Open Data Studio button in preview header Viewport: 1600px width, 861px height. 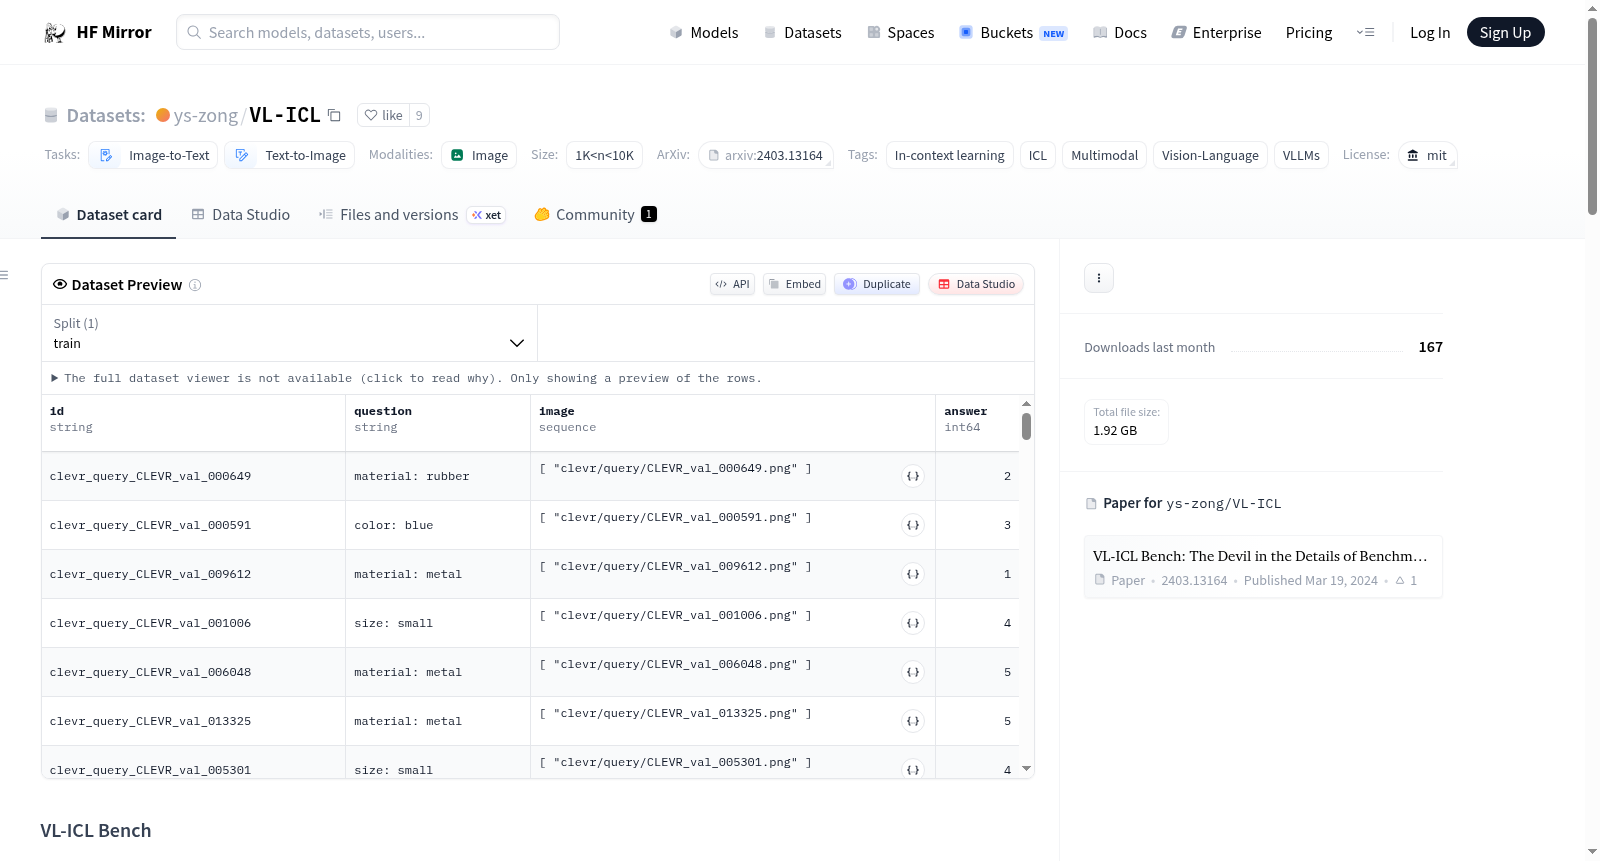(x=976, y=284)
